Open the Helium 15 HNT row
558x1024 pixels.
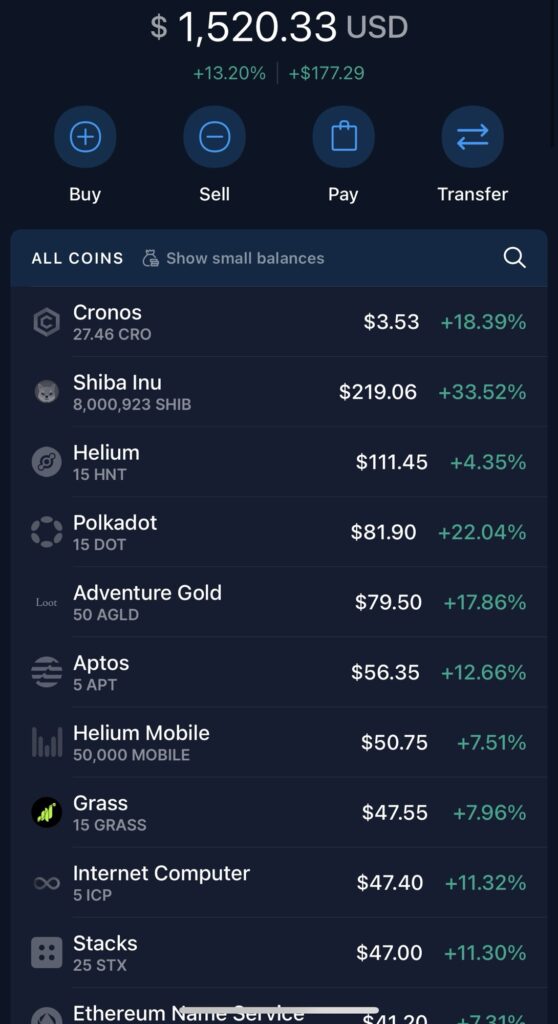pyautogui.click(x=279, y=462)
